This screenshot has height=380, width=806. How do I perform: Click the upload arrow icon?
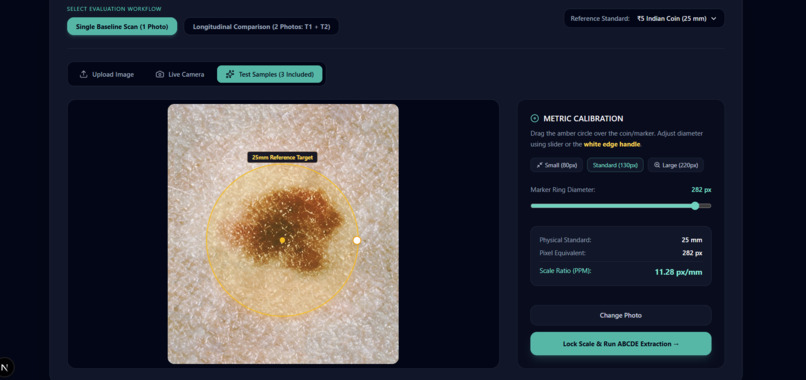[83, 75]
